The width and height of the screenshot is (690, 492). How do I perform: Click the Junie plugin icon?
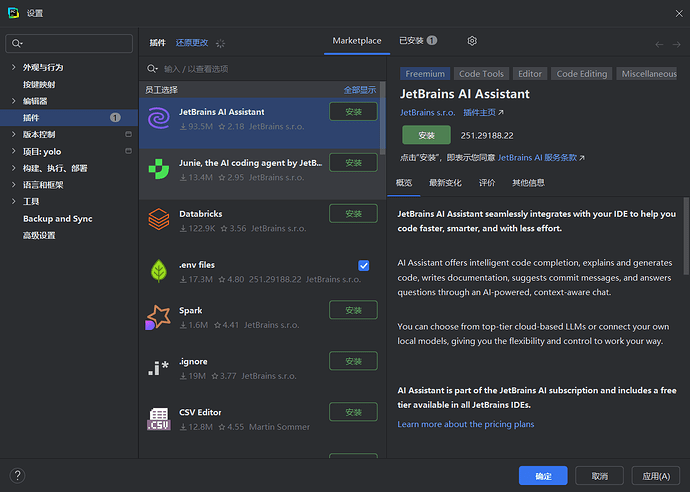click(x=159, y=169)
